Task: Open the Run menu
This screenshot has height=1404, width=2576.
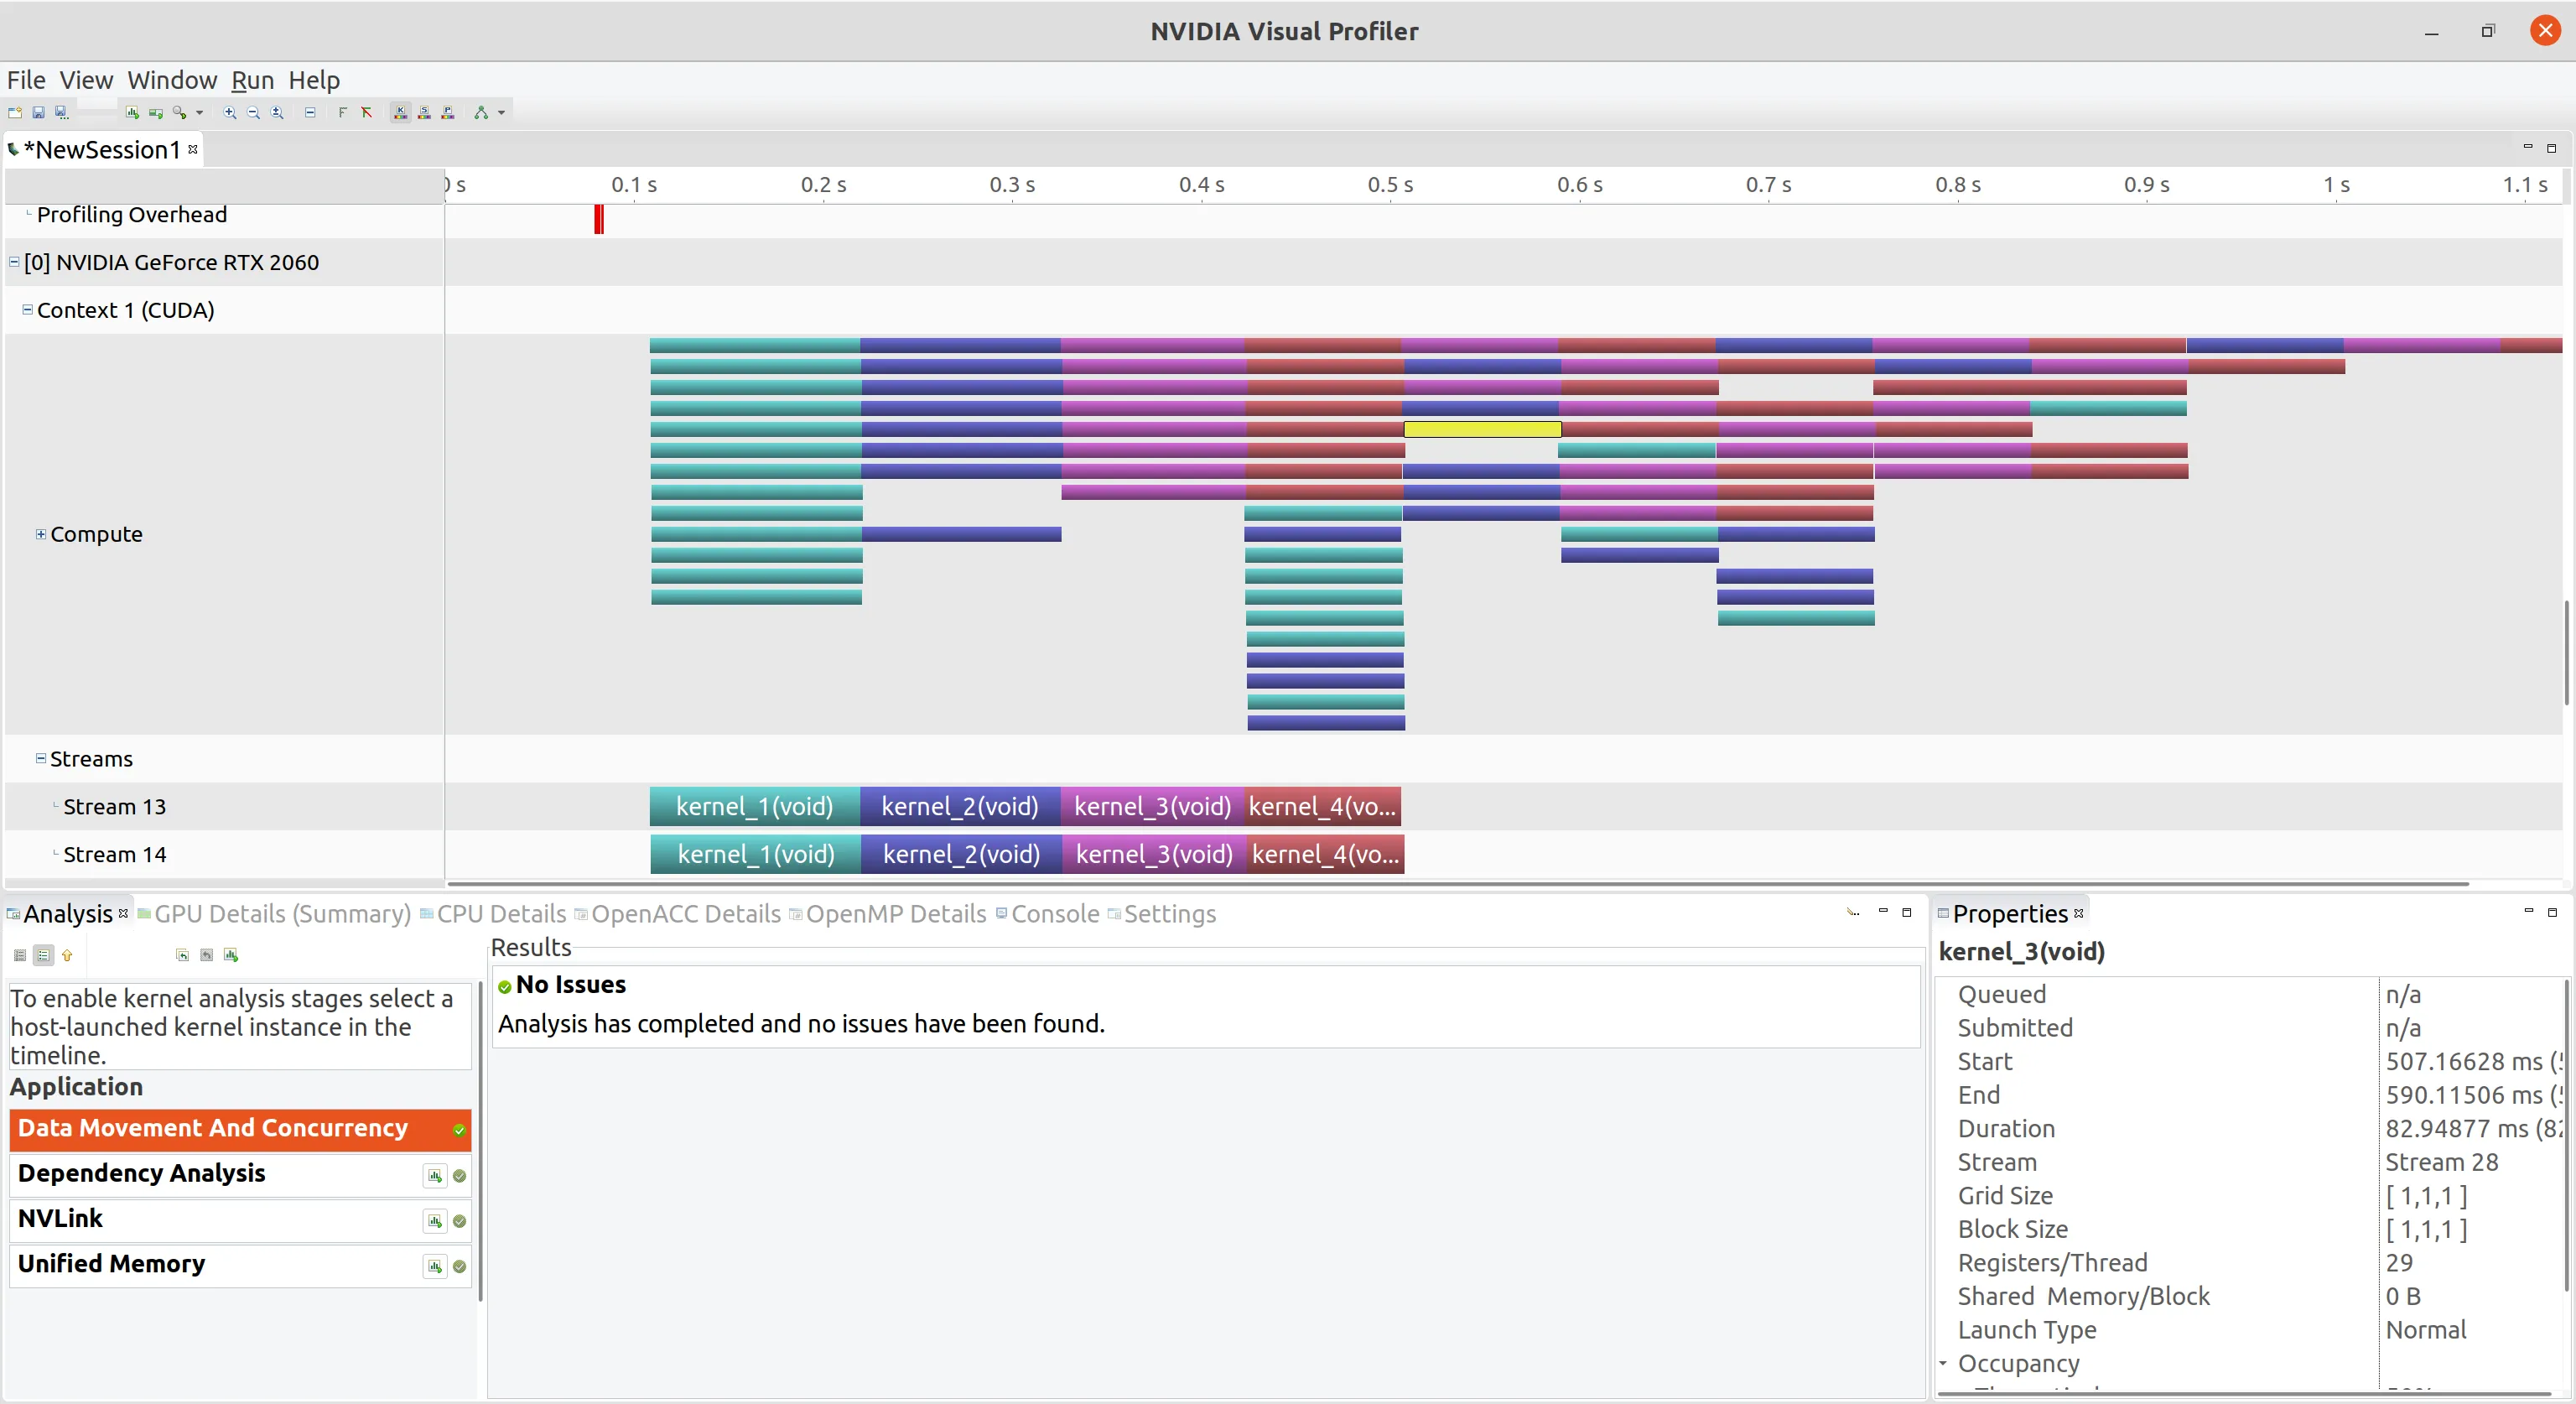Action: pos(252,80)
